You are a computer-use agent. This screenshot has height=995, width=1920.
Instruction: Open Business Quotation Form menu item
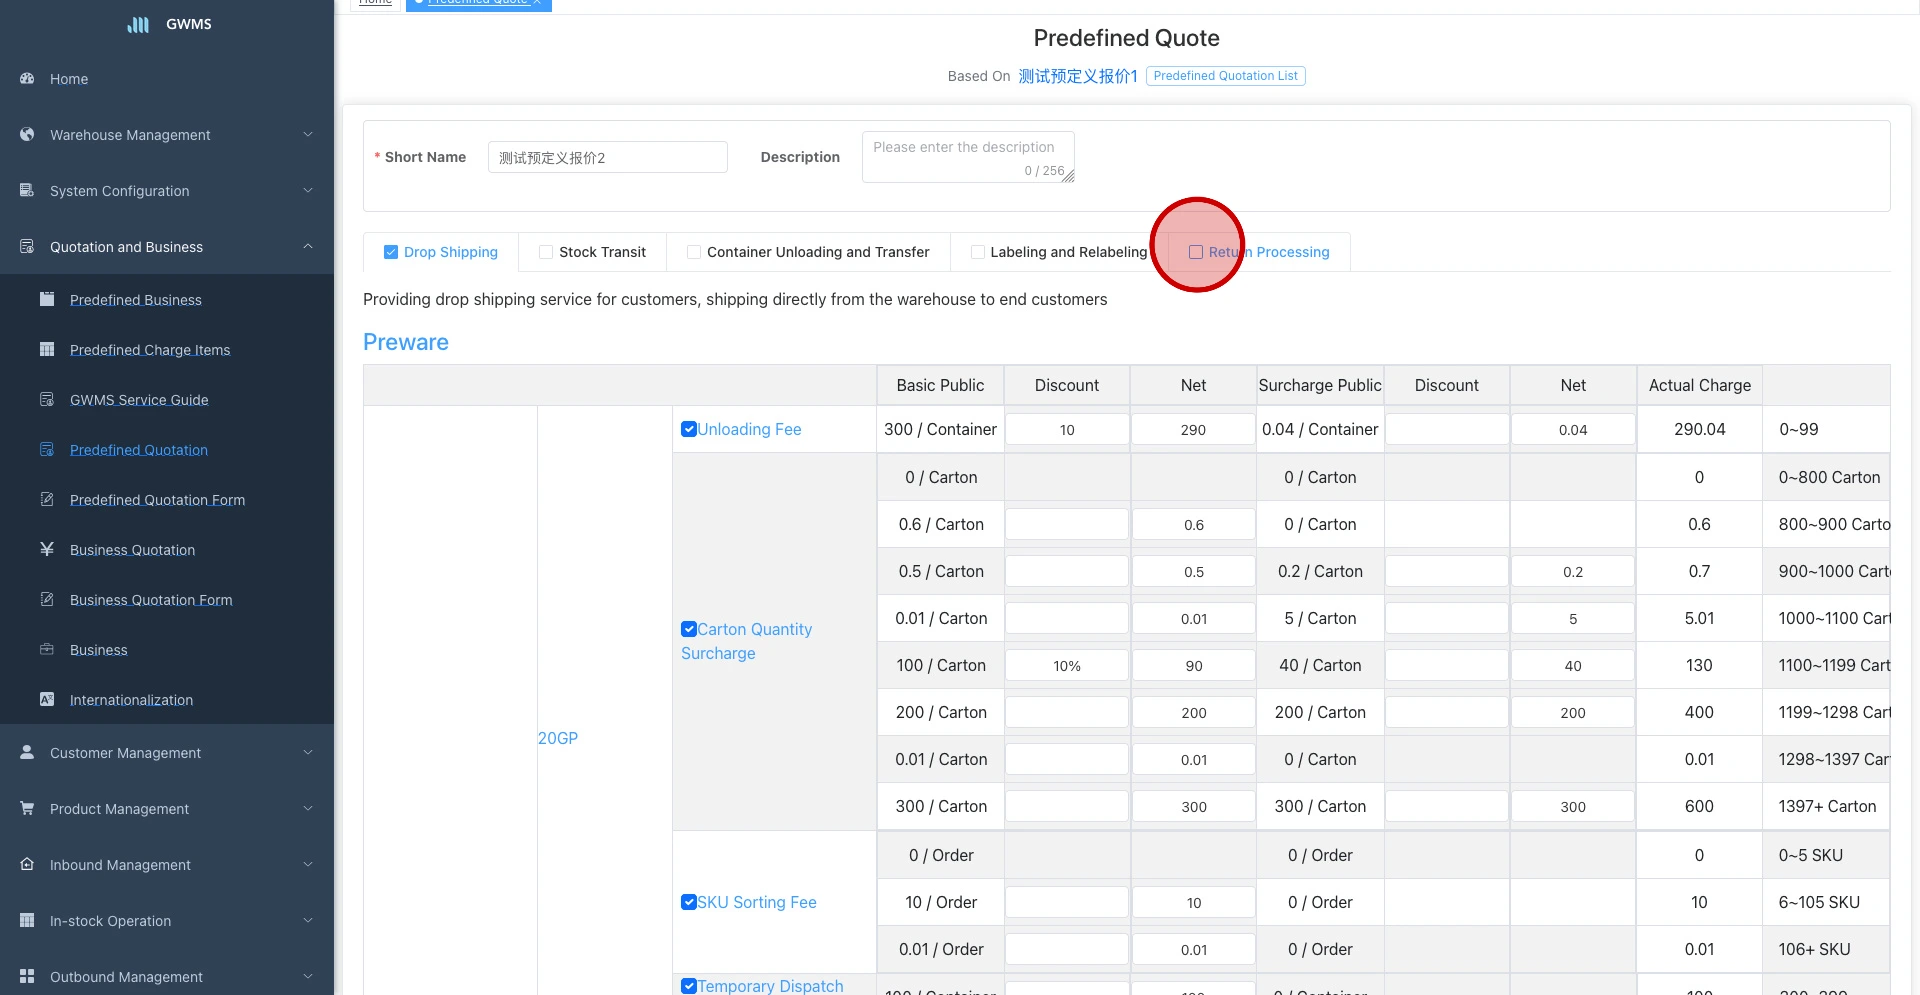(x=167, y=600)
